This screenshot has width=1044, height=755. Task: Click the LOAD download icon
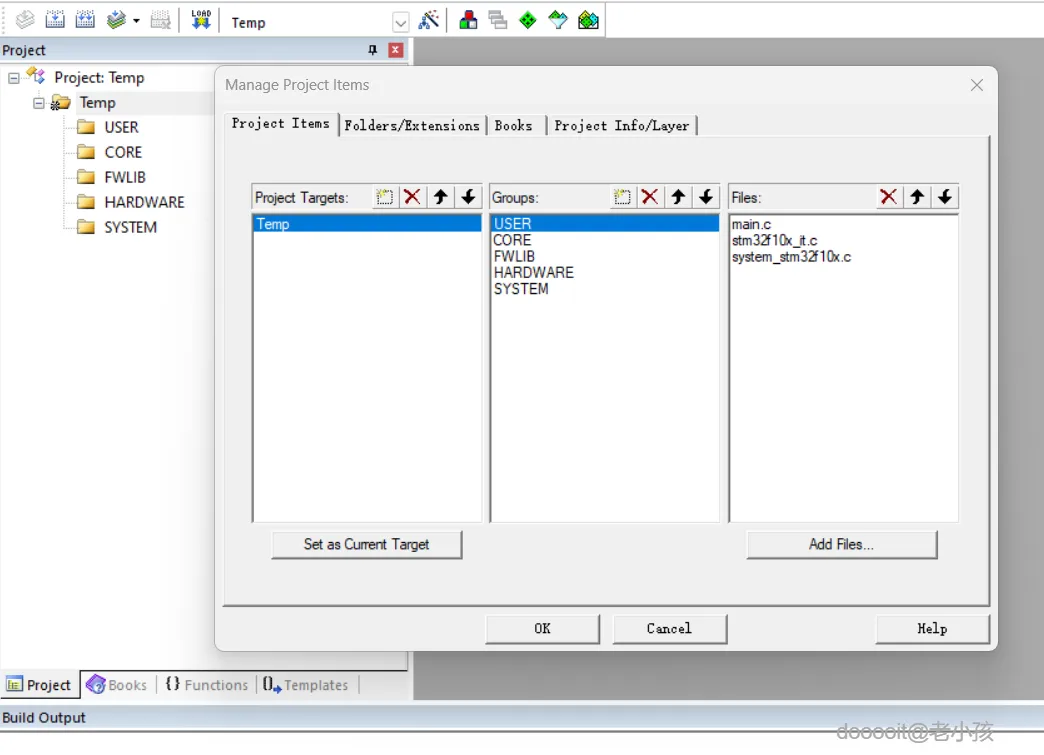point(200,20)
